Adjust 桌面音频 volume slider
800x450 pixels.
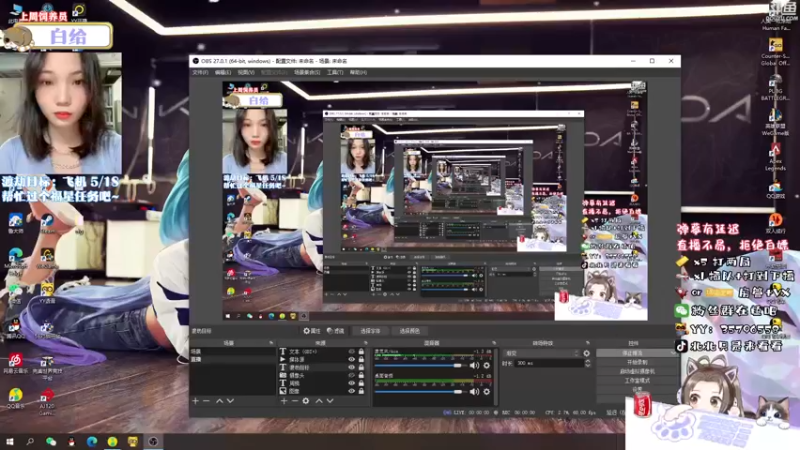pos(420,391)
